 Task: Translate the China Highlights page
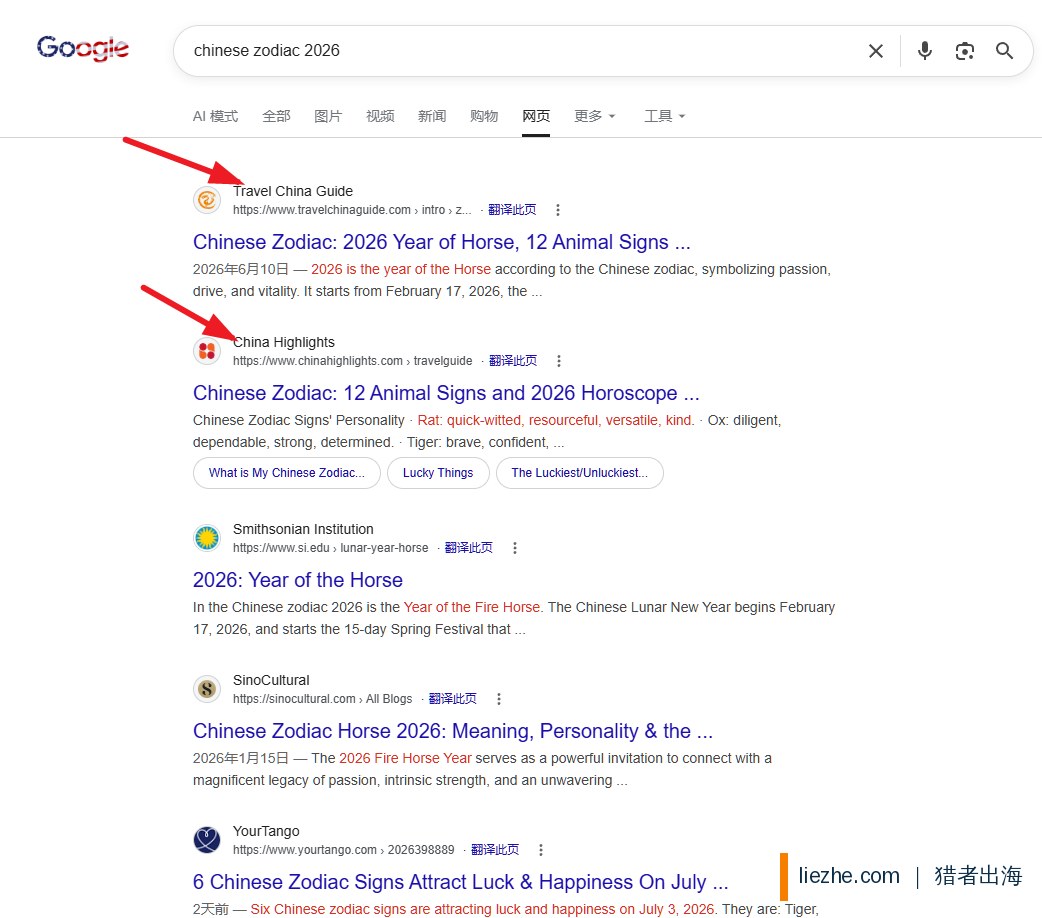513,361
